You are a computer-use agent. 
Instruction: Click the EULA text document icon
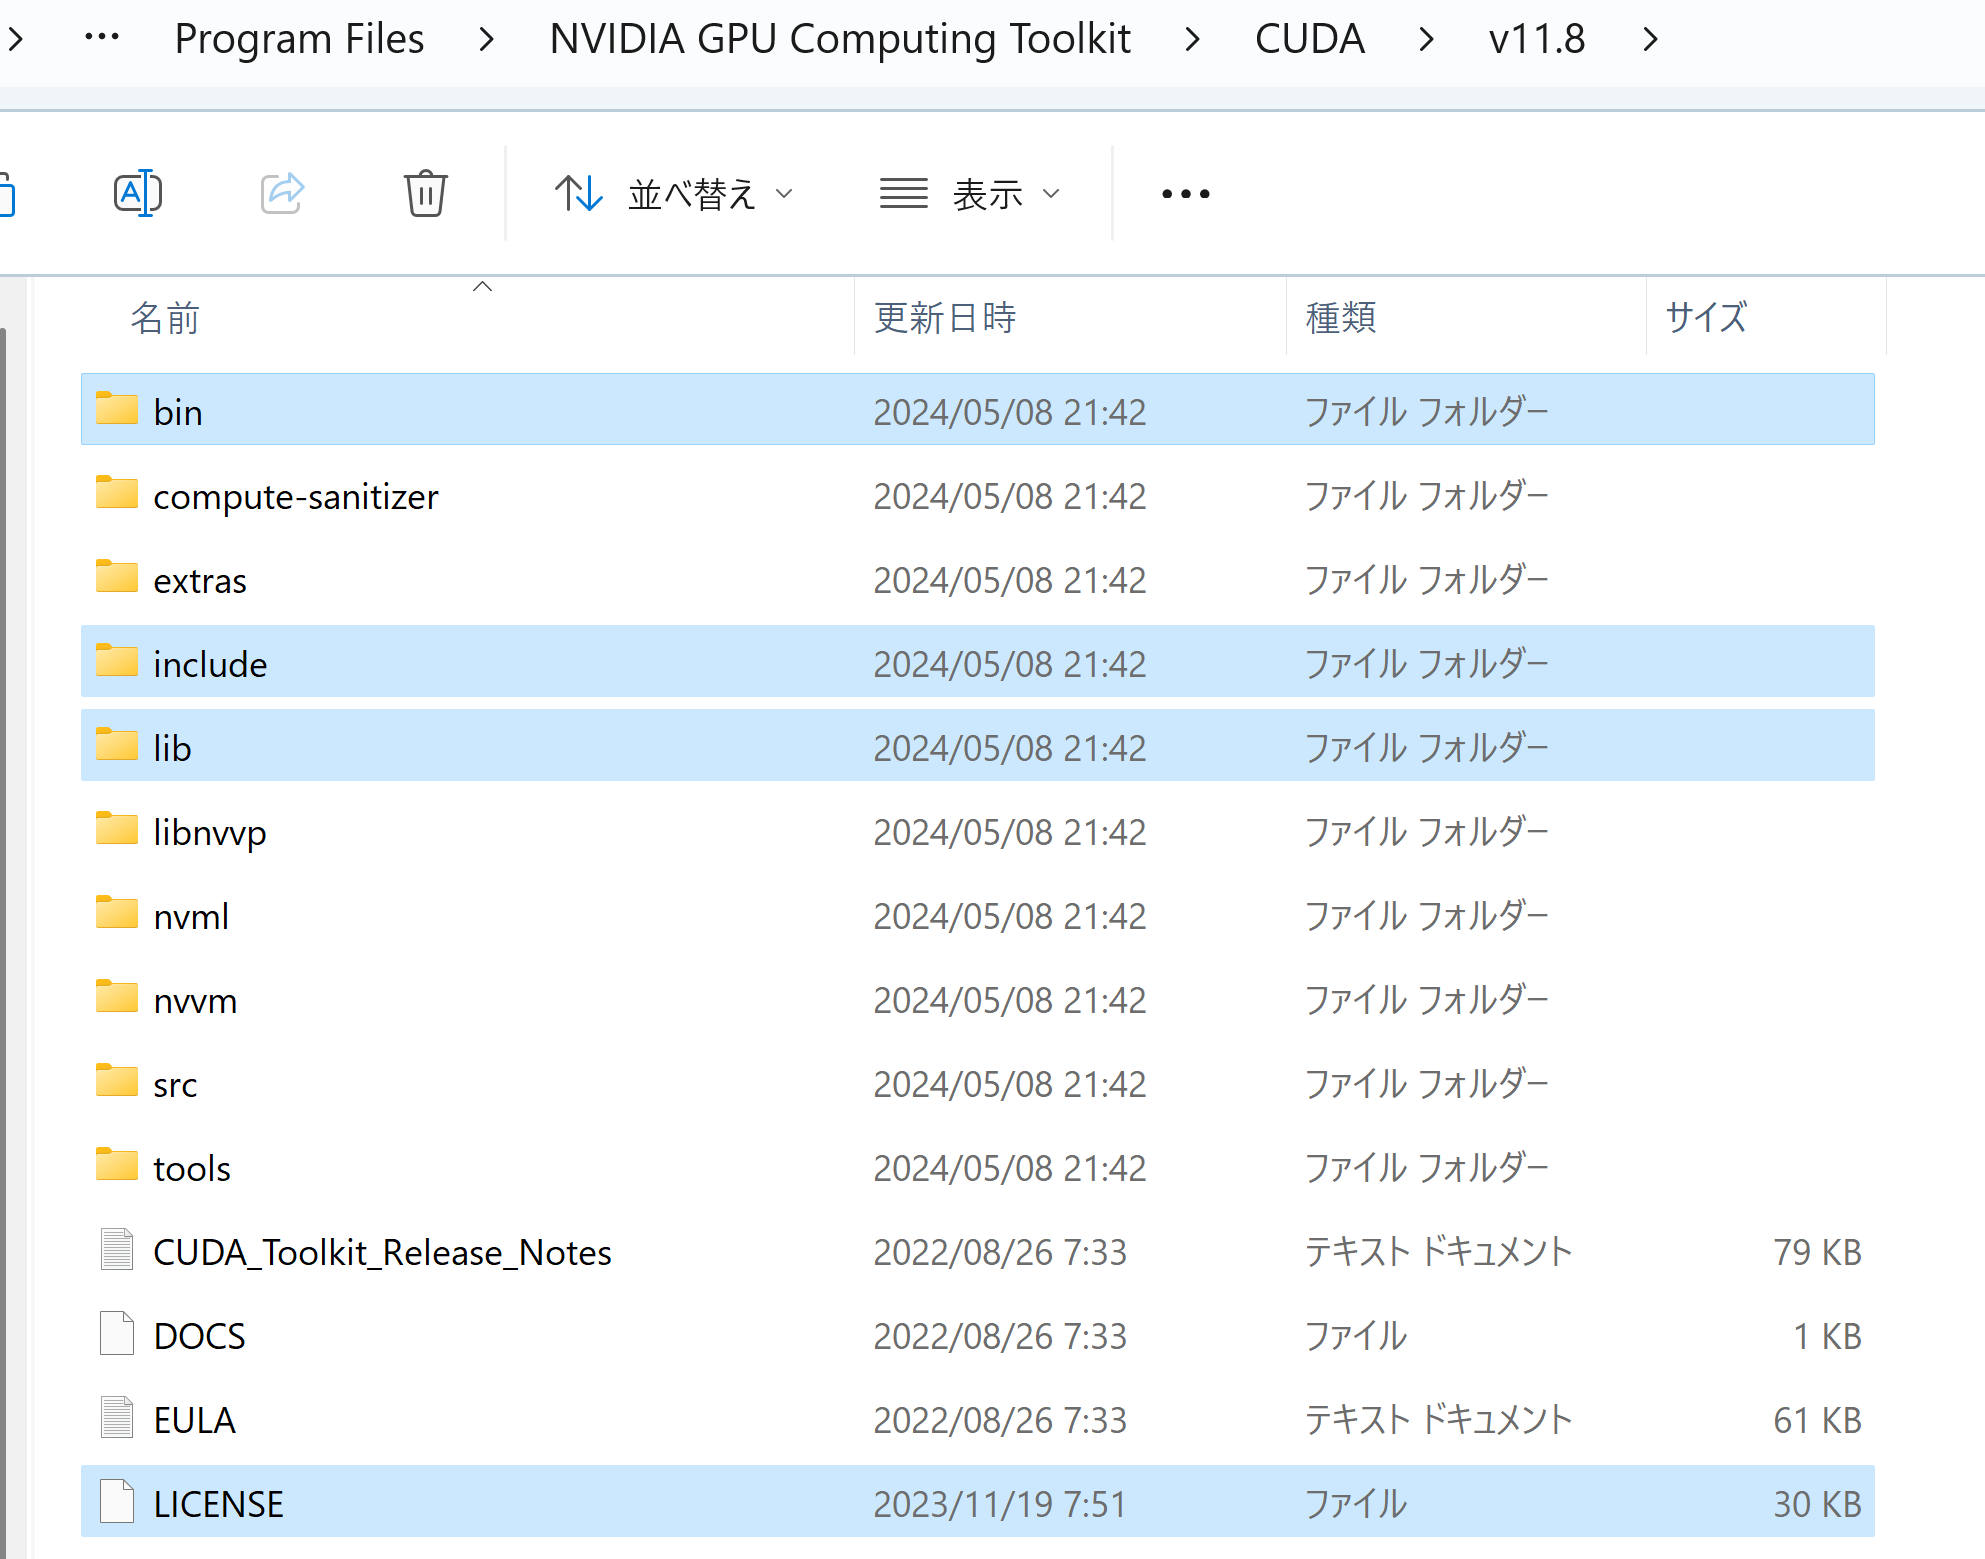pyautogui.click(x=117, y=1417)
